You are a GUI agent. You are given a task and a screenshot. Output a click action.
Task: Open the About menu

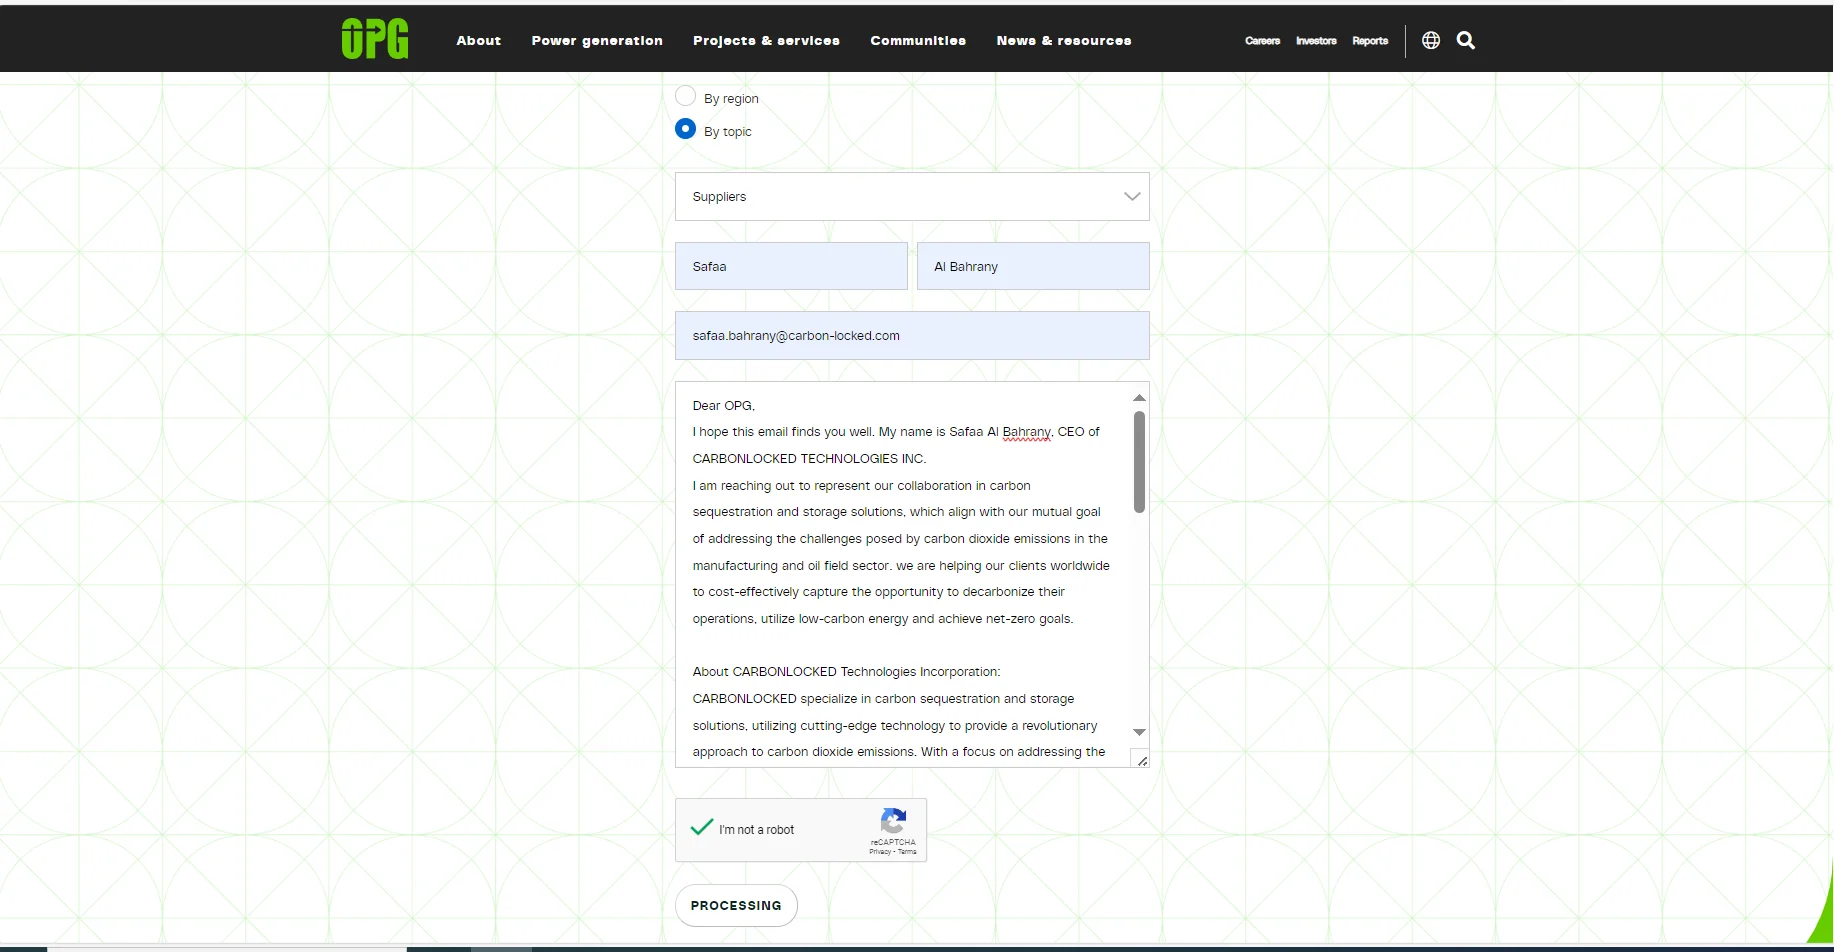tap(479, 41)
